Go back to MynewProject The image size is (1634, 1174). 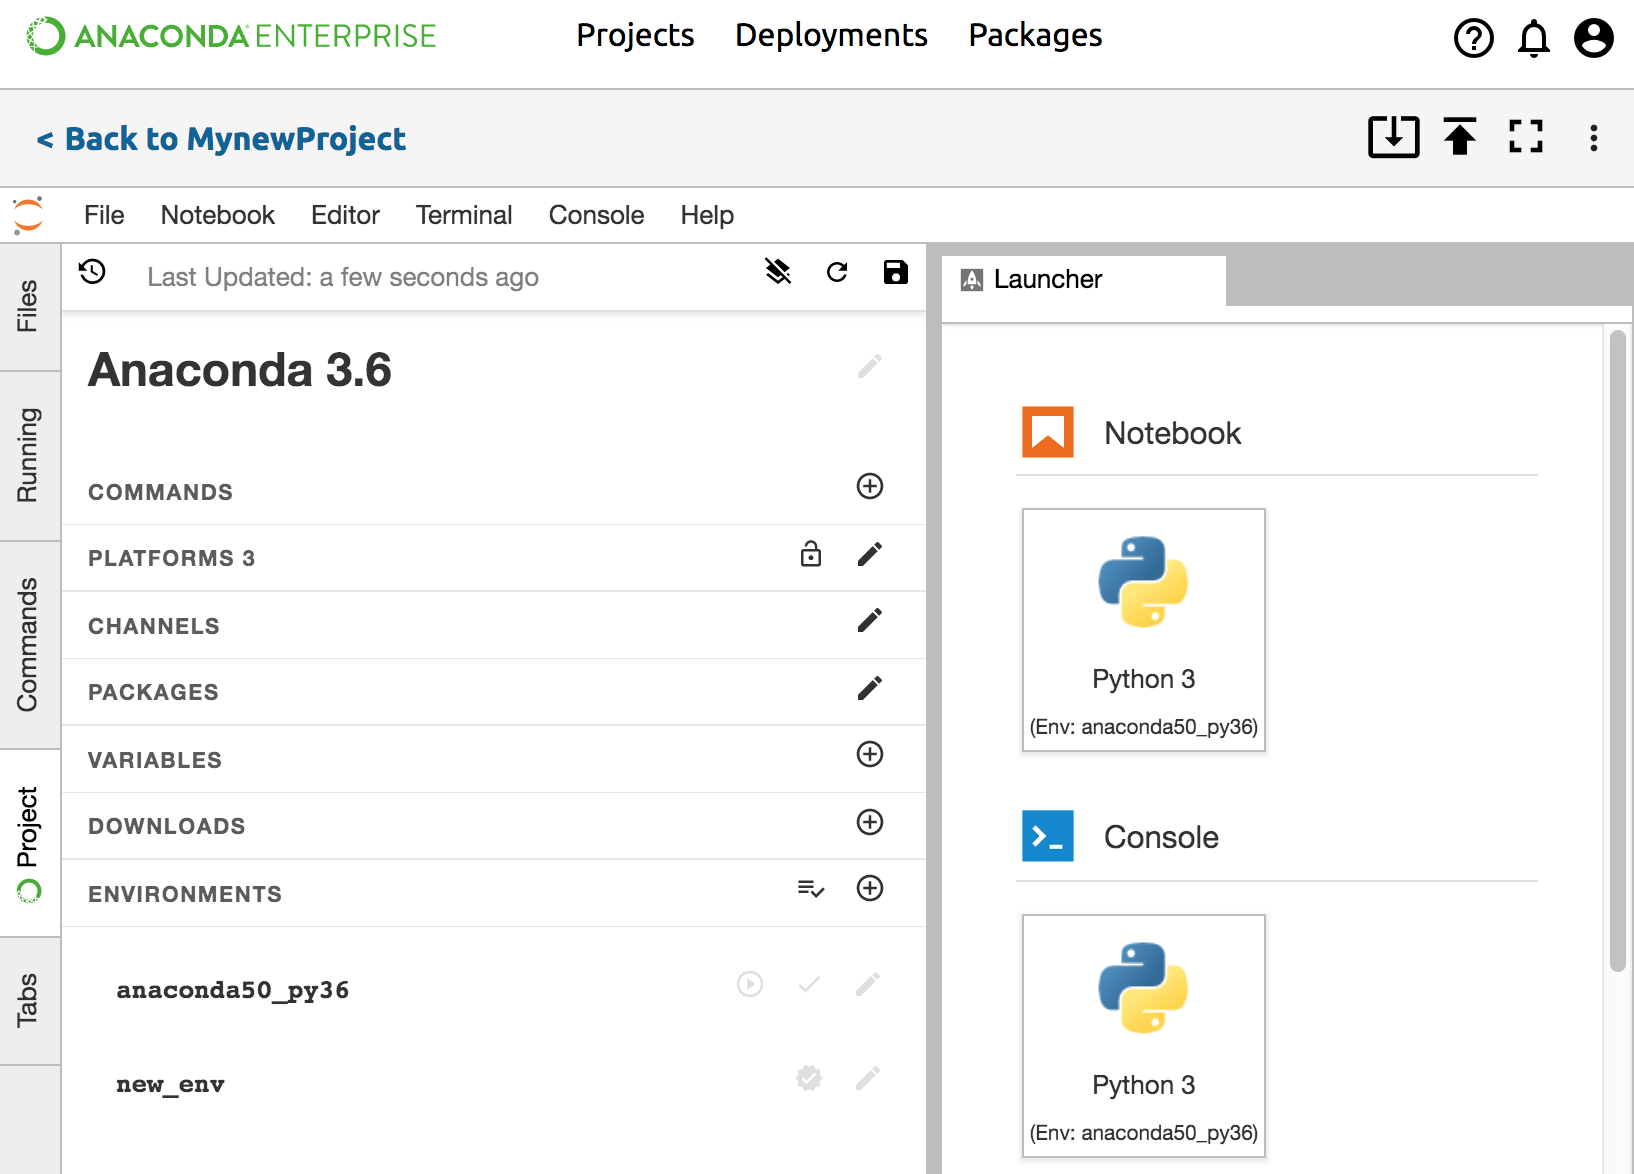tap(222, 139)
